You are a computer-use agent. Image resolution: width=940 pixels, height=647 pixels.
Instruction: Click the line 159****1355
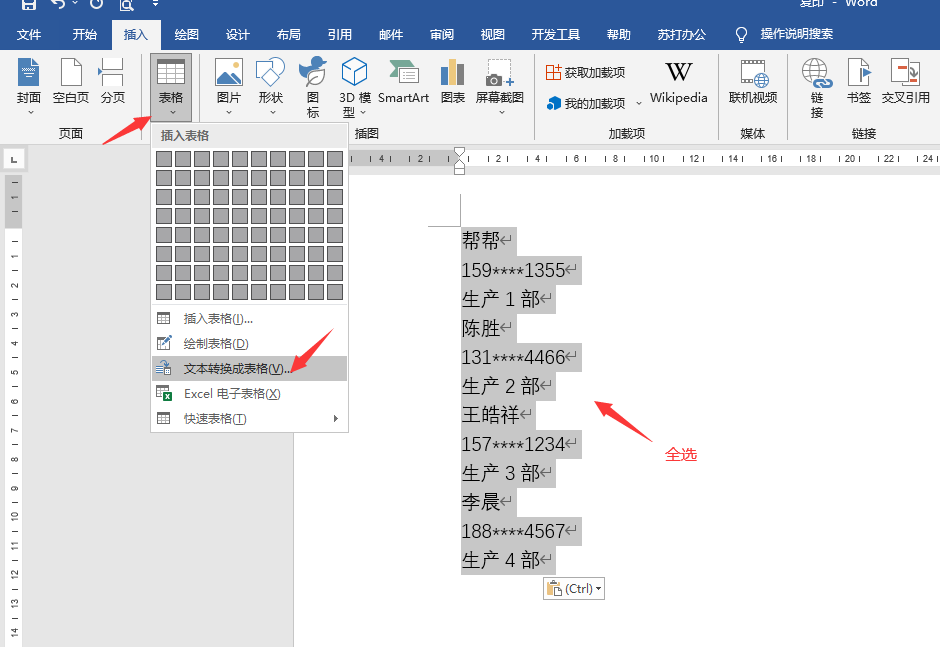[x=513, y=270]
